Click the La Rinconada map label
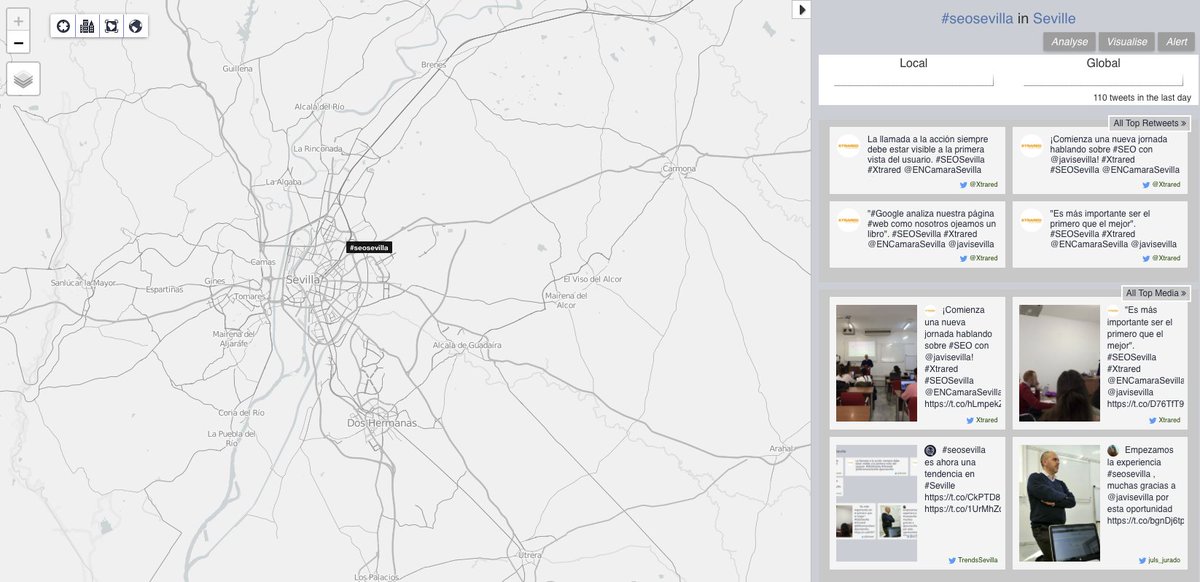Screen dimensions: 1200x582 click(x=317, y=148)
